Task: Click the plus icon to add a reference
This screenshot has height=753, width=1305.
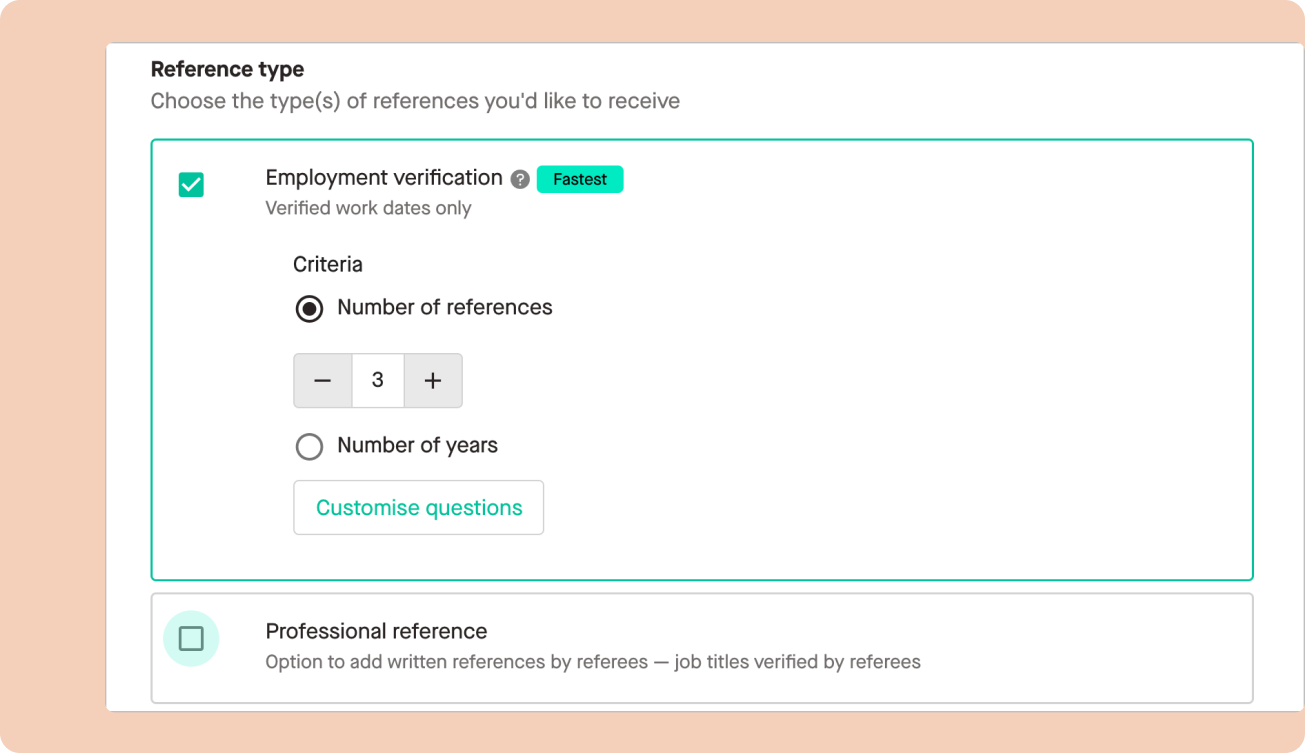Action: coord(433,381)
